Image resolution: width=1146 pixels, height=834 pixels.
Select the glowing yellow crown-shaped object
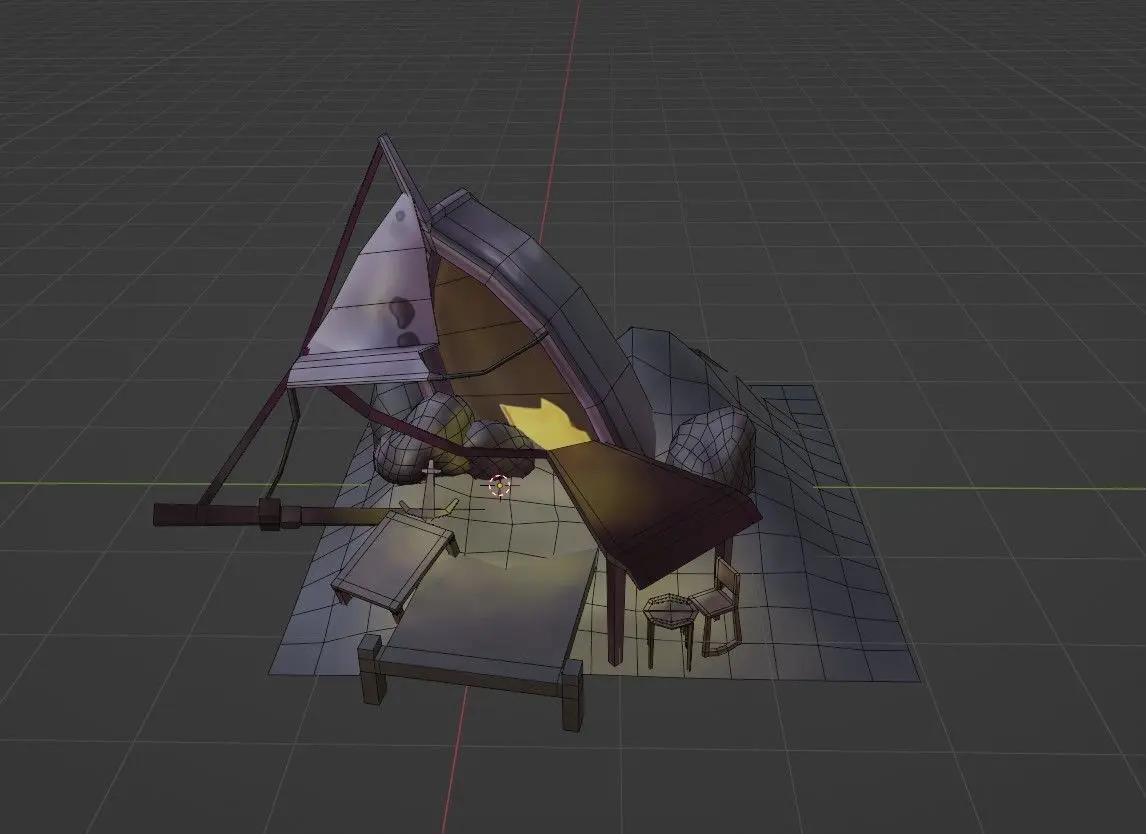pyautogui.click(x=546, y=424)
